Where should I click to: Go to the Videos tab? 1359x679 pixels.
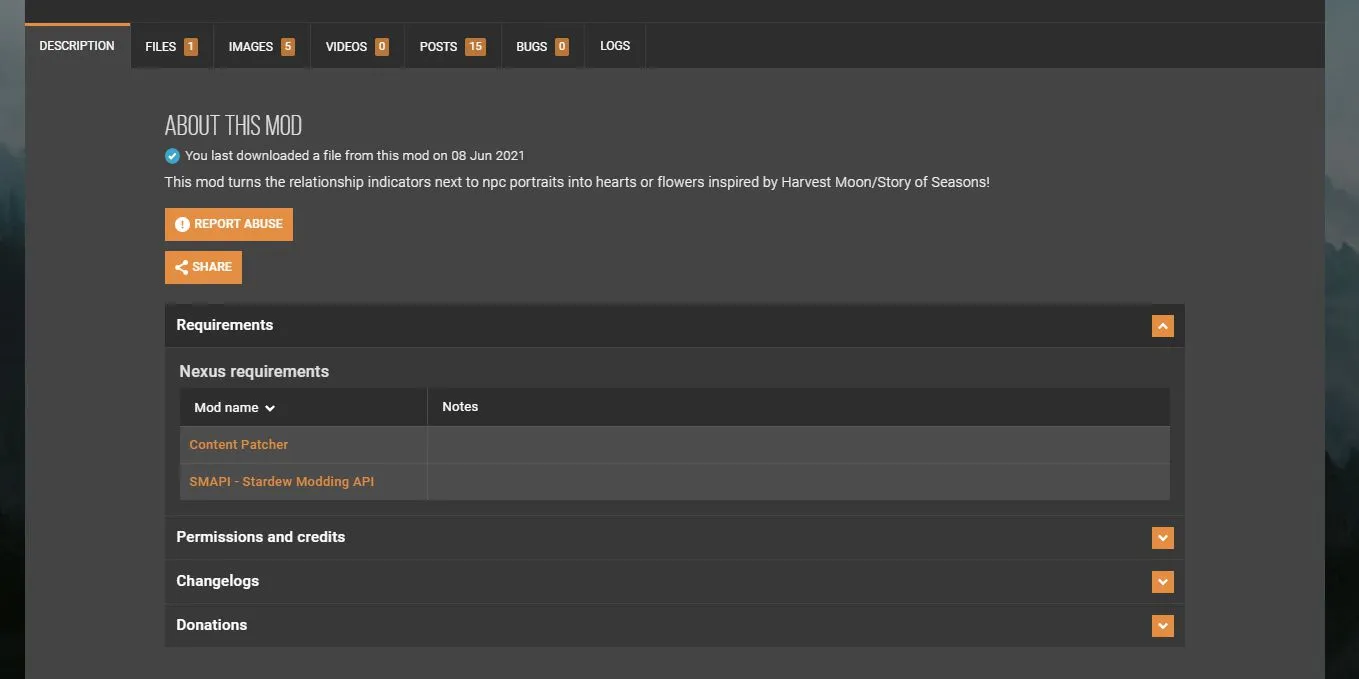346,47
